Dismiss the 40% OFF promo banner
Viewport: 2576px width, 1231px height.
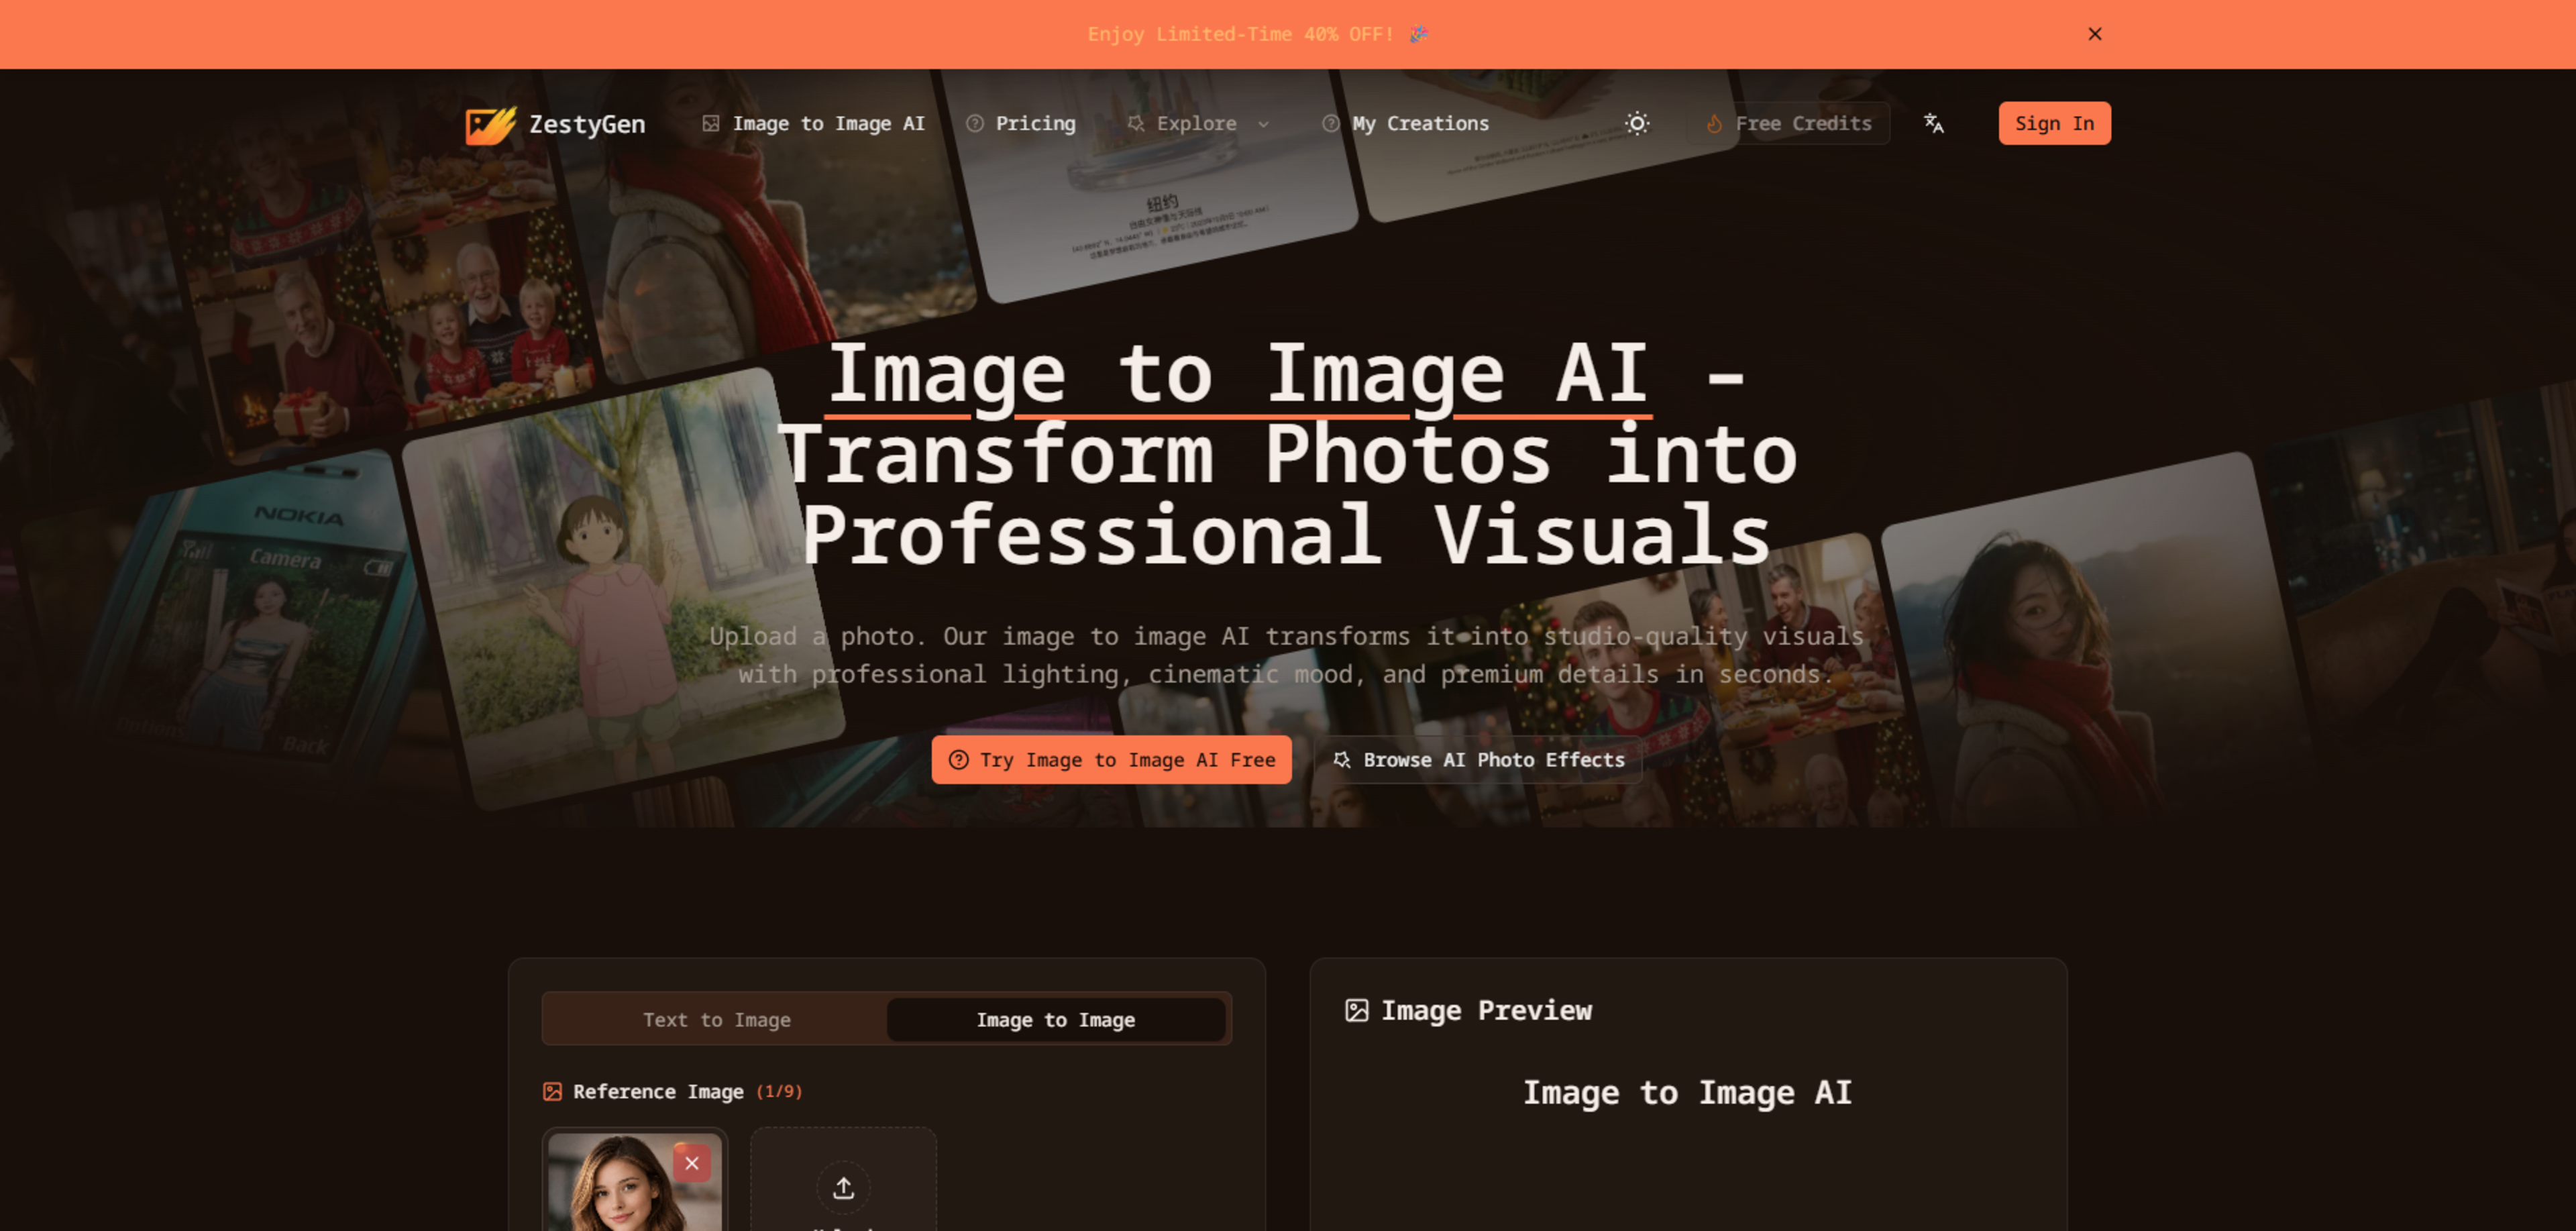(2095, 34)
